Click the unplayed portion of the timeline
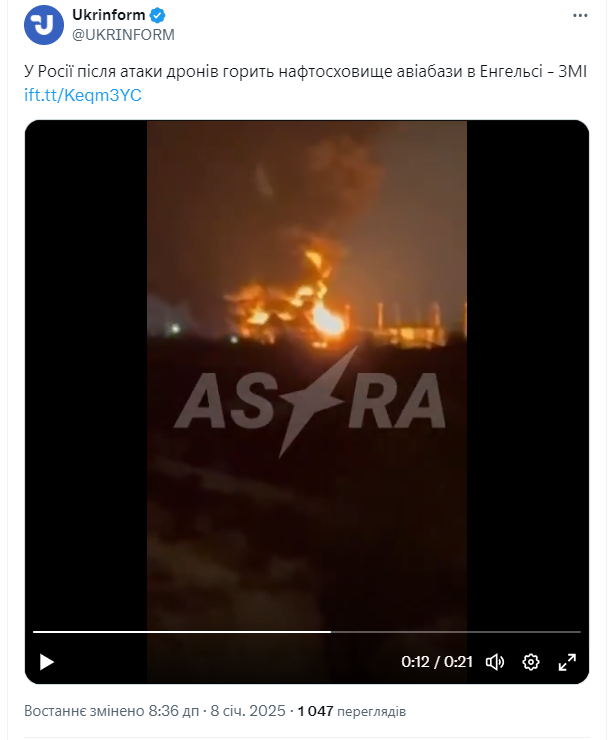The image size is (611, 740). pyautogui.click(x=456, y=631)
